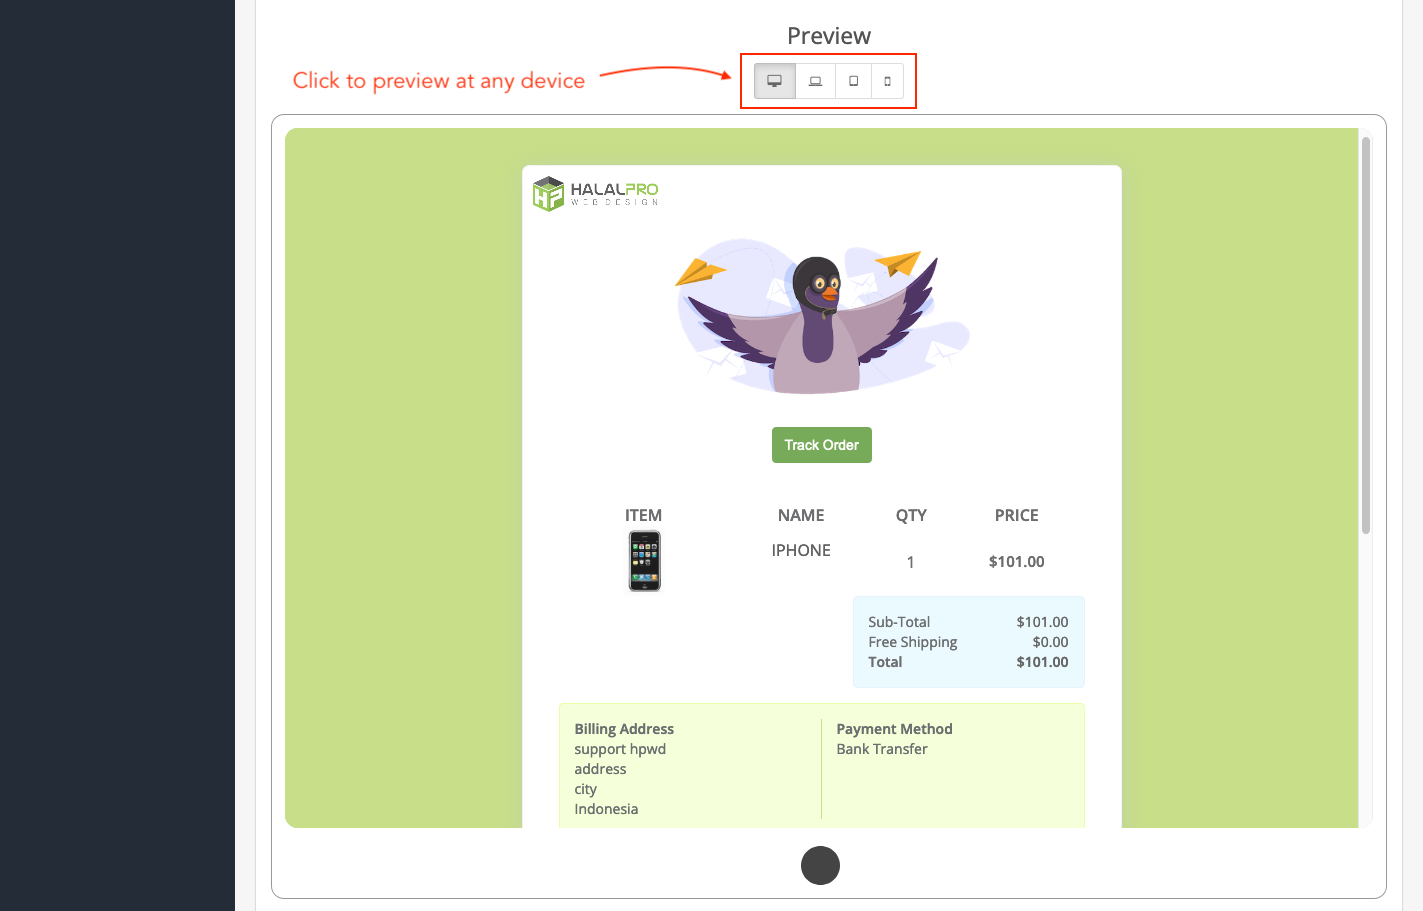Click the Payment Method heading
1423x911 pixels.
pyautogui.click(x=894, y=729)
